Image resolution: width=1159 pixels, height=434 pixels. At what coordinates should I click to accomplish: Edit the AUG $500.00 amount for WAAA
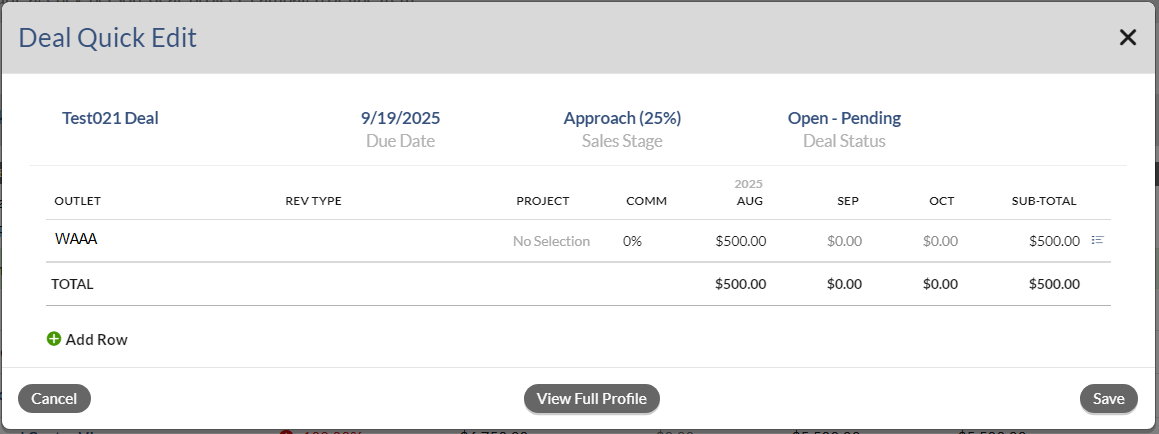741,241
